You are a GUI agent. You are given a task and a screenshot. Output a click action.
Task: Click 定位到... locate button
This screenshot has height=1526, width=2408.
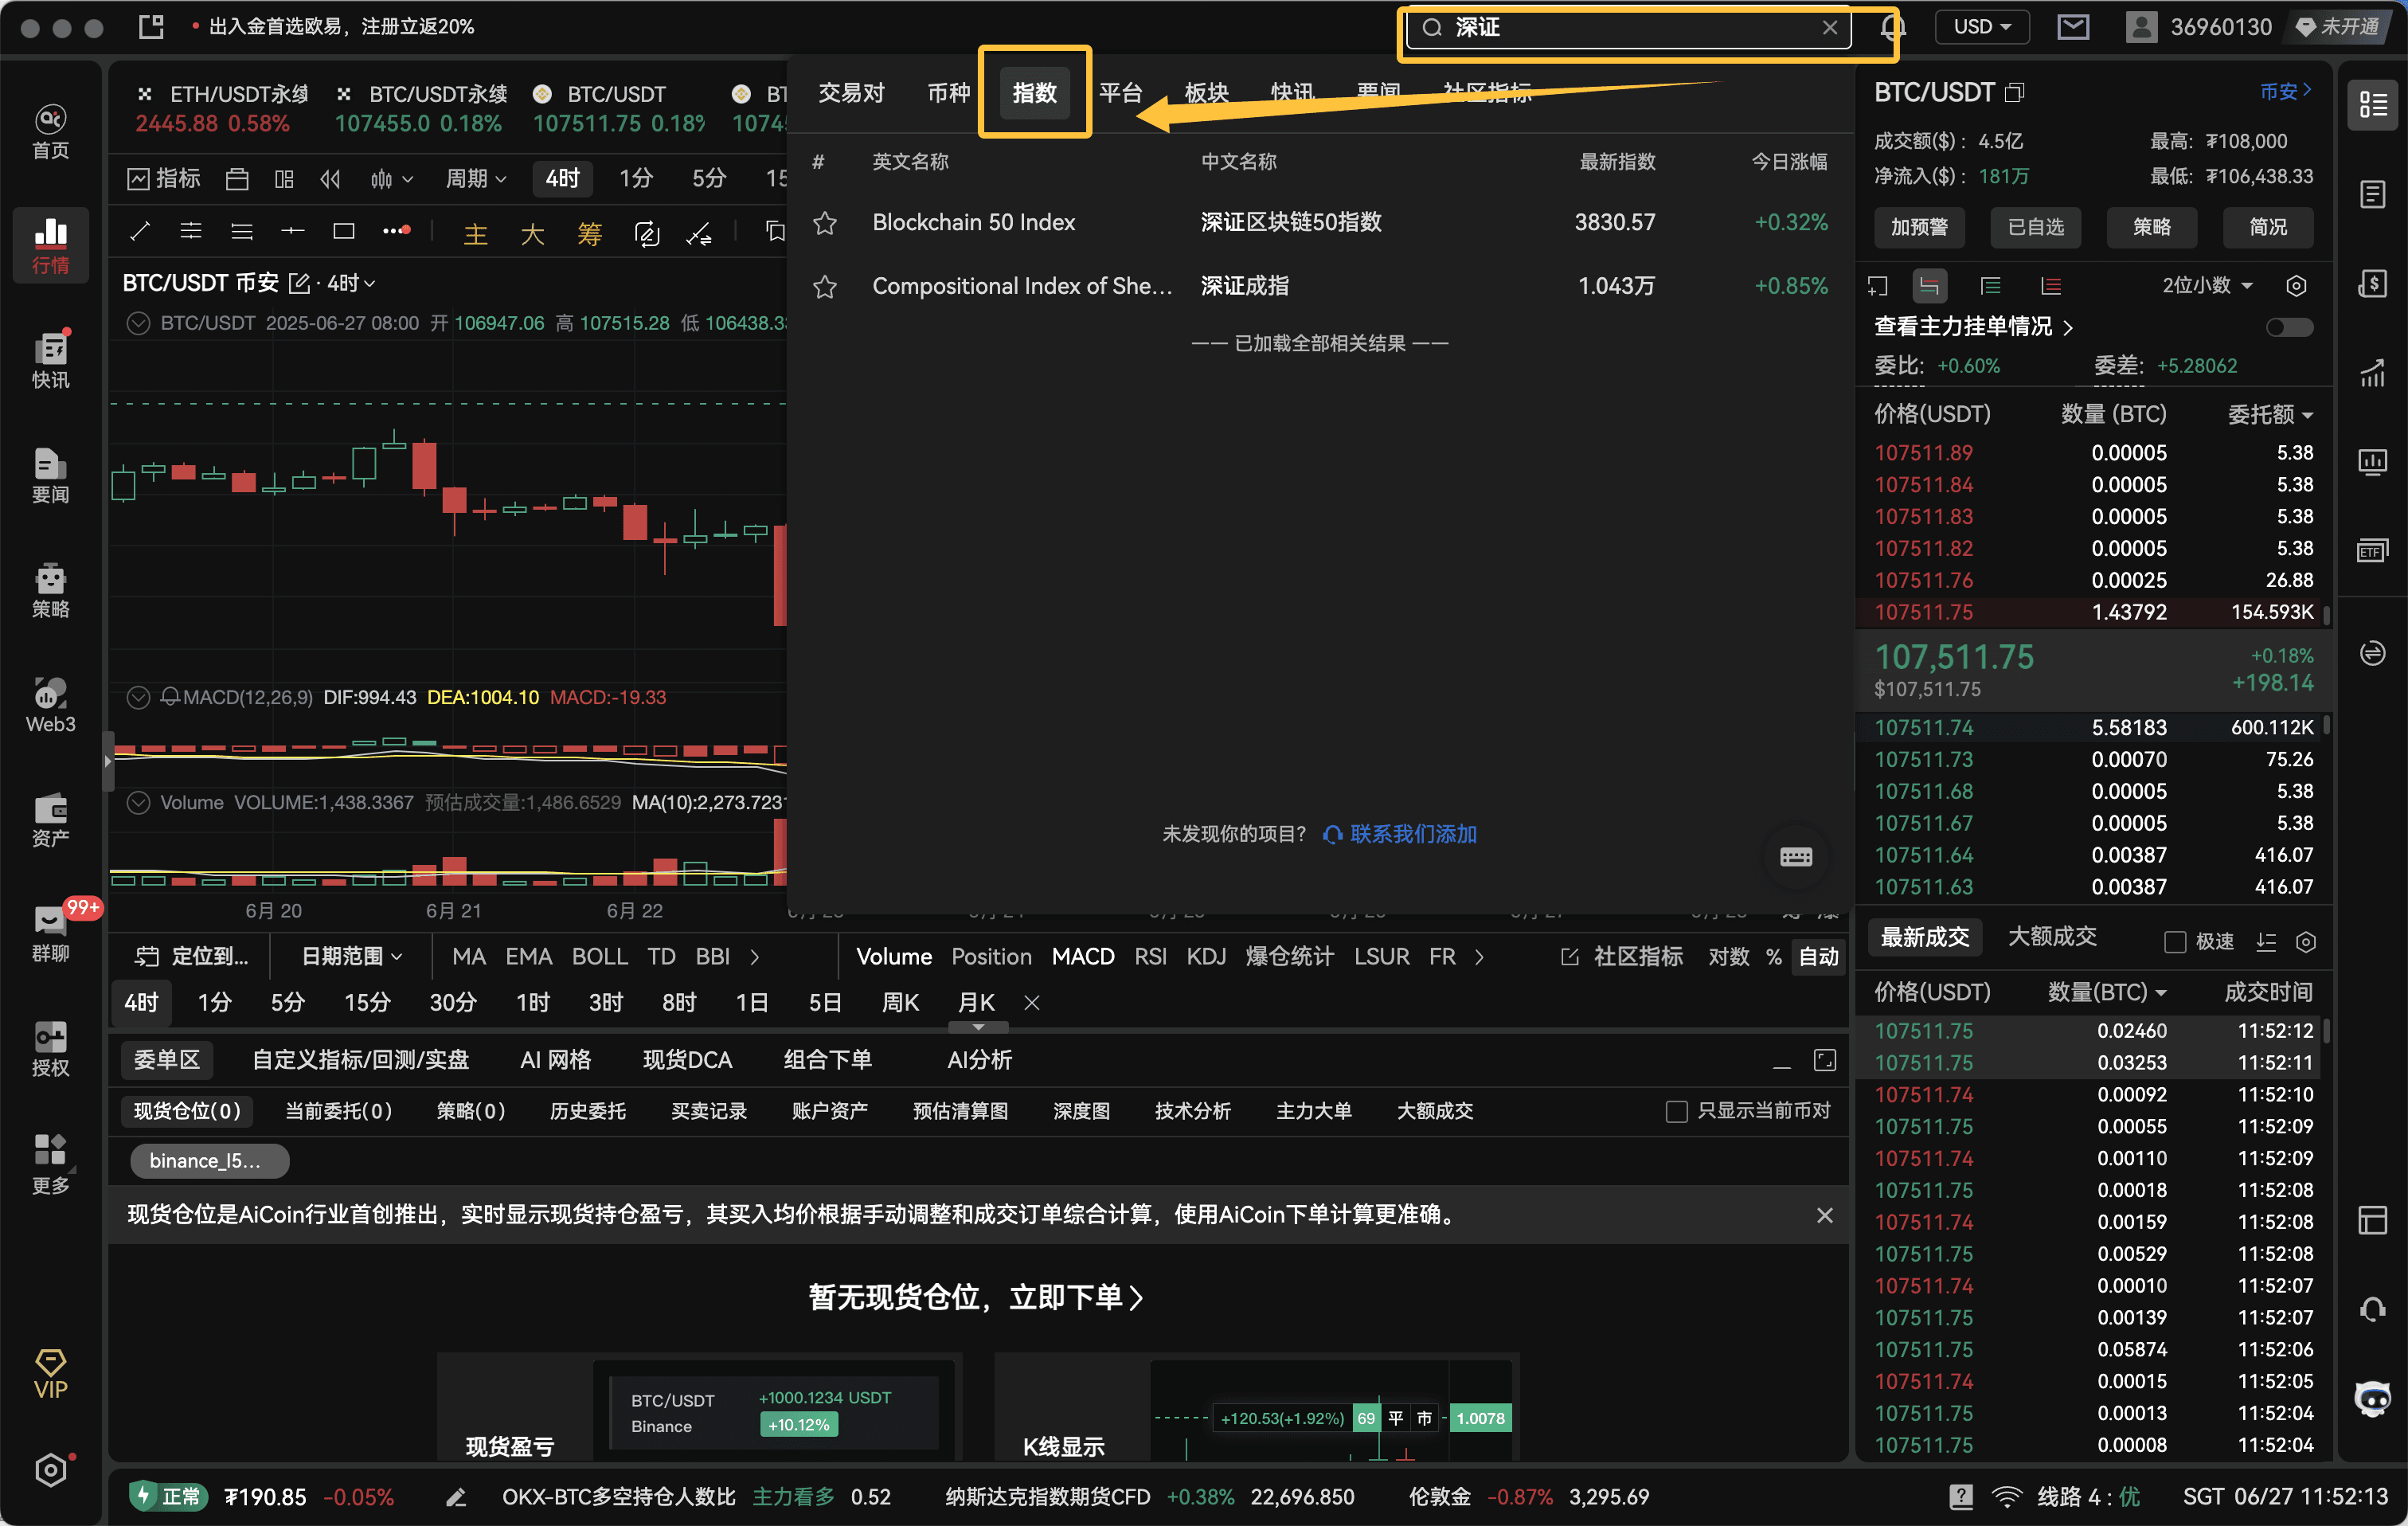(x=192, y=957)
